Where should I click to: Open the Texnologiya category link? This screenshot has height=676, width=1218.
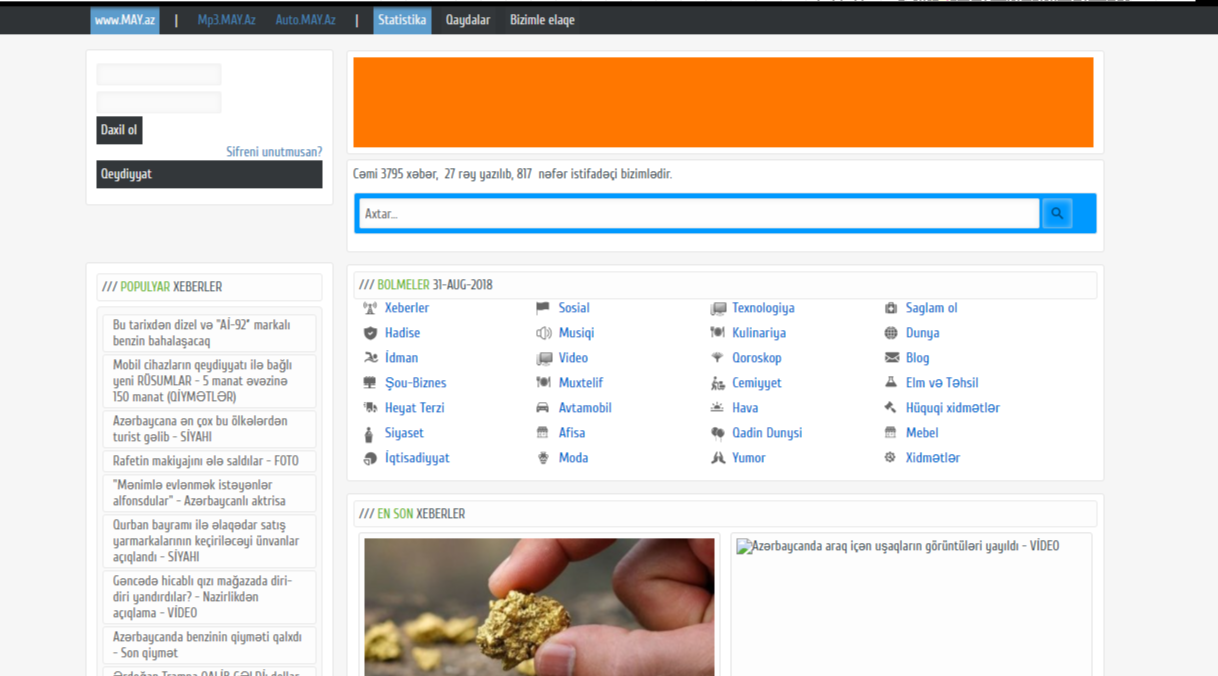763,308
